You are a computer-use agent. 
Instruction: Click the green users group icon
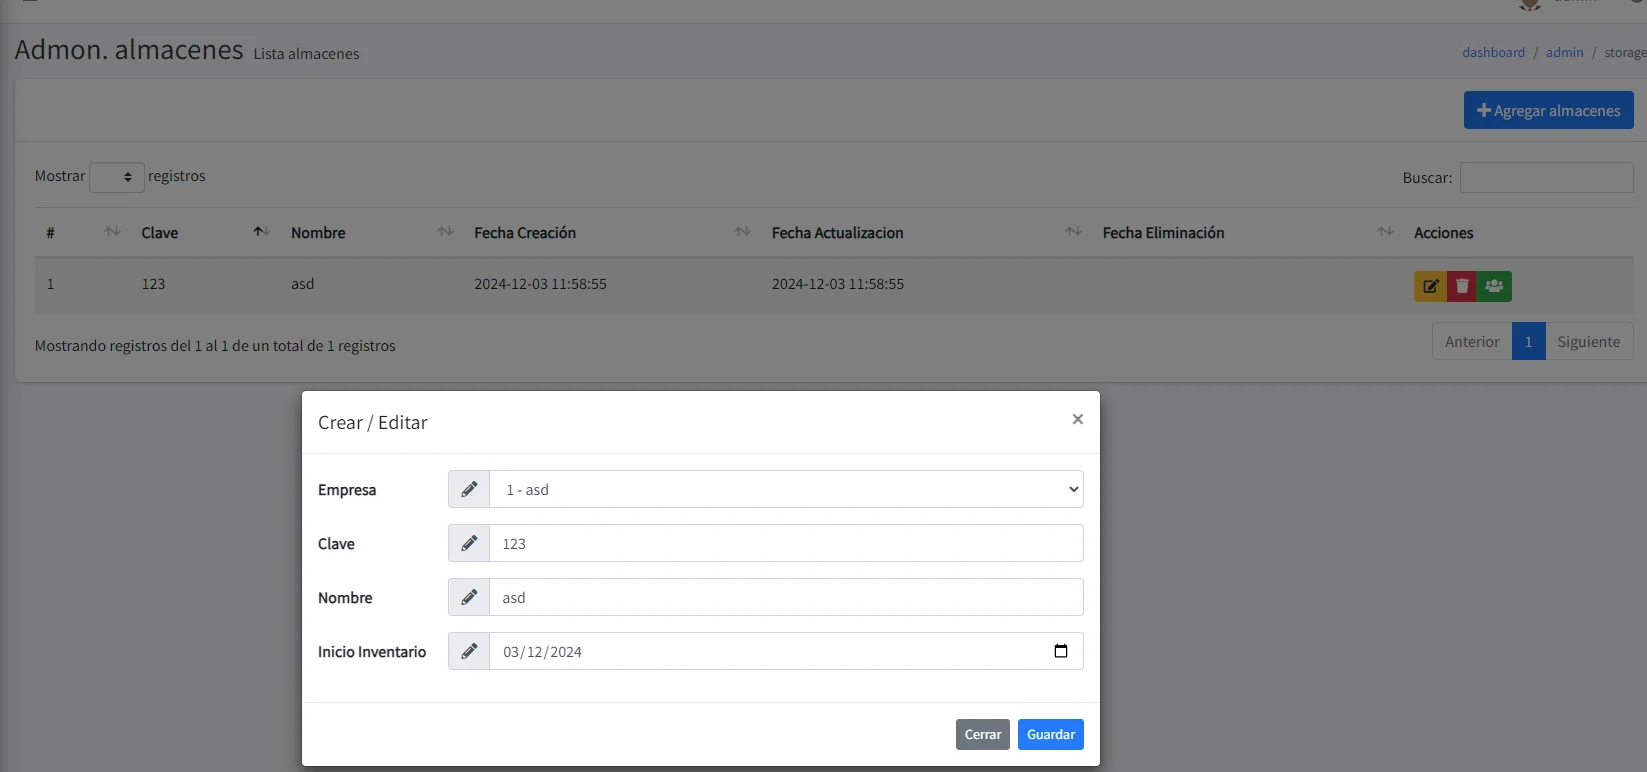coord(1494,286)
